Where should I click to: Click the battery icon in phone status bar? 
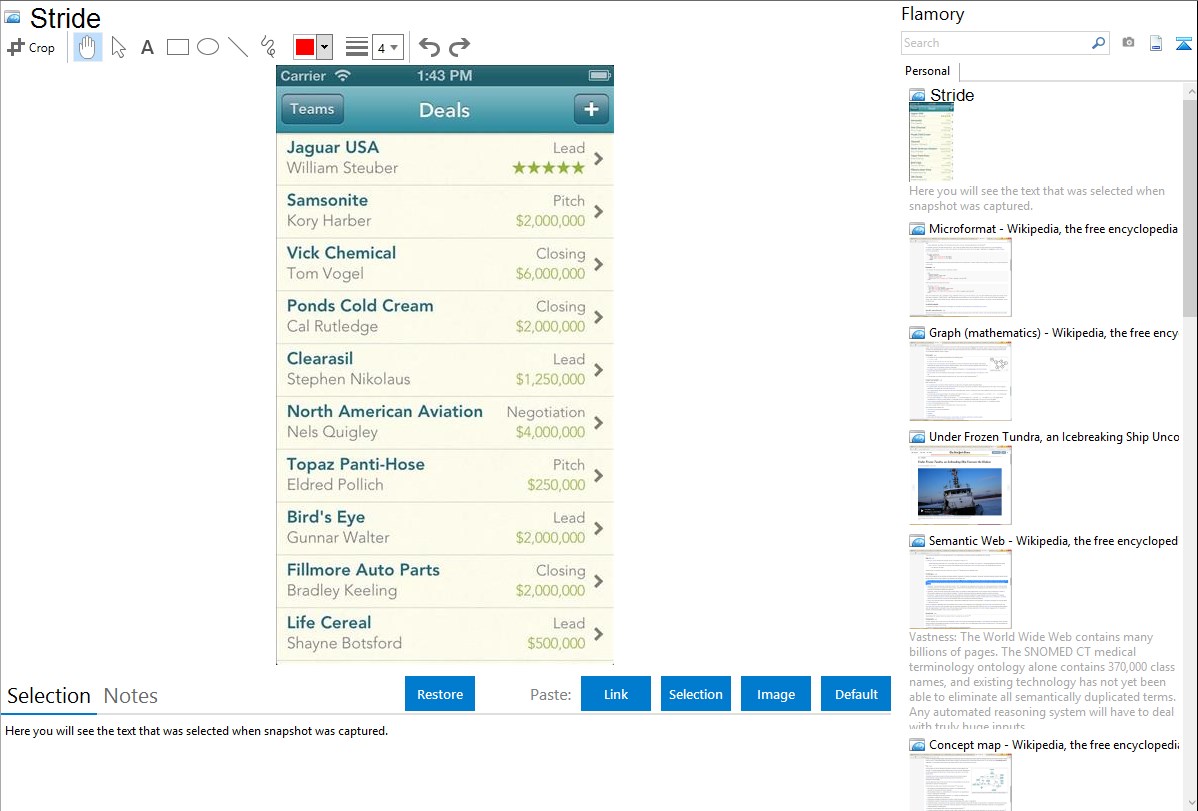click(x=600, y=75)
